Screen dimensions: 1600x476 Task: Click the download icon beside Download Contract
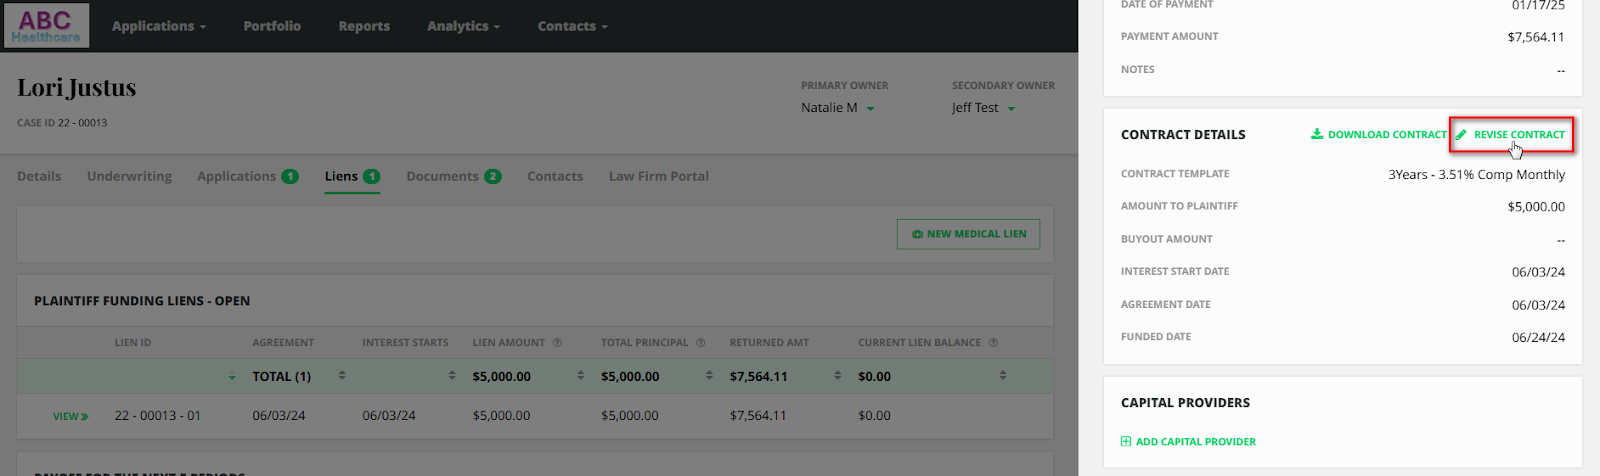click(x=1317, y=134)
